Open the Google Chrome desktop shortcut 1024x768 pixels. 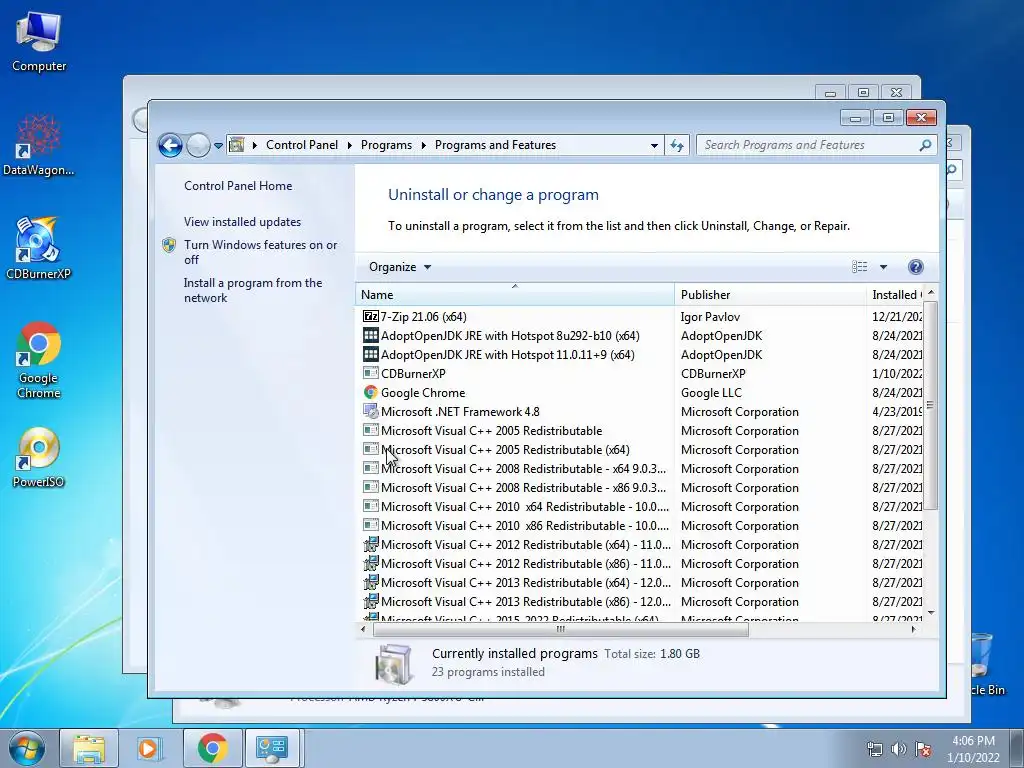tap(39, 360)
